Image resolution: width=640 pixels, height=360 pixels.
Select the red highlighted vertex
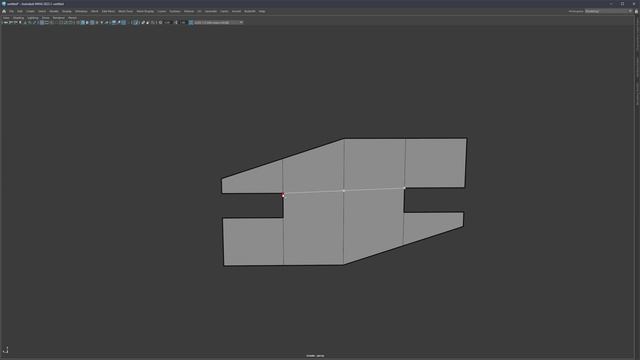click(283, 196)
